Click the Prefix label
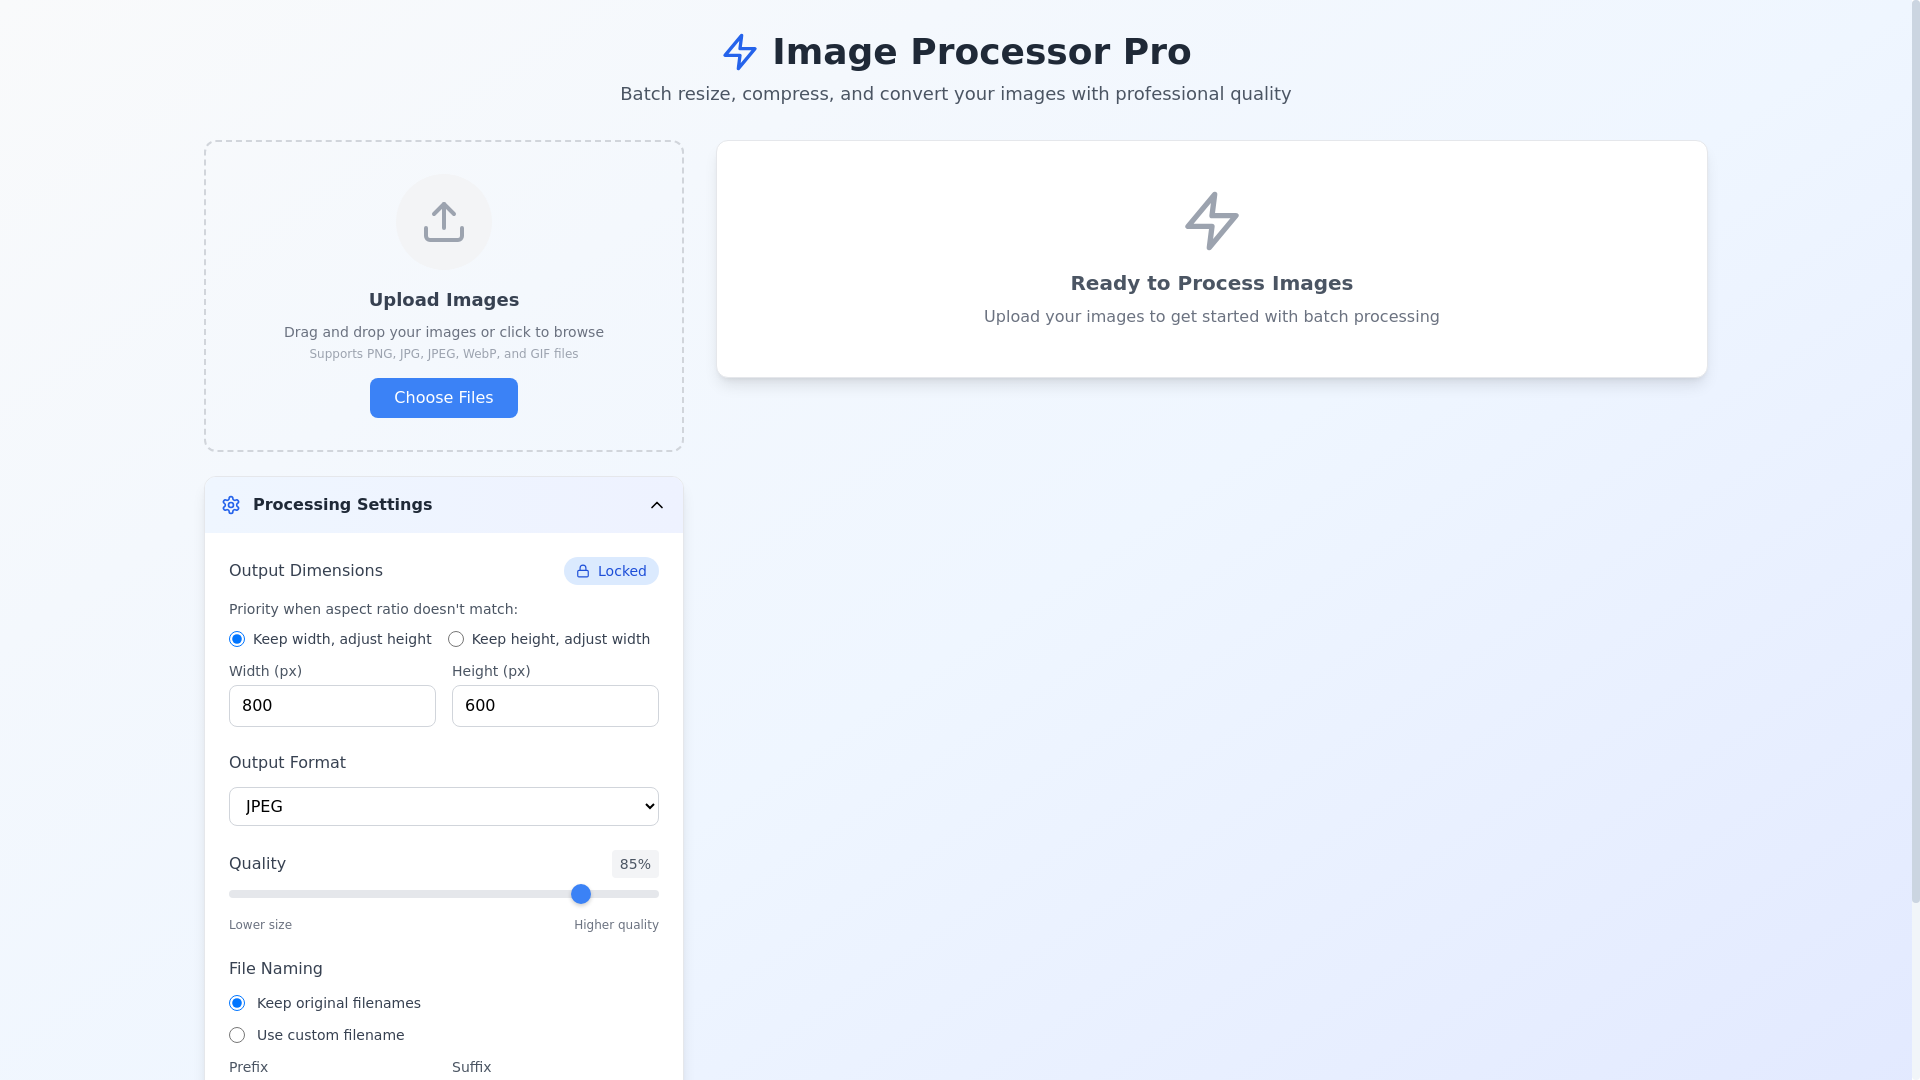Viewport: 1920px width, 1080px height. (x=248, y=1067)
